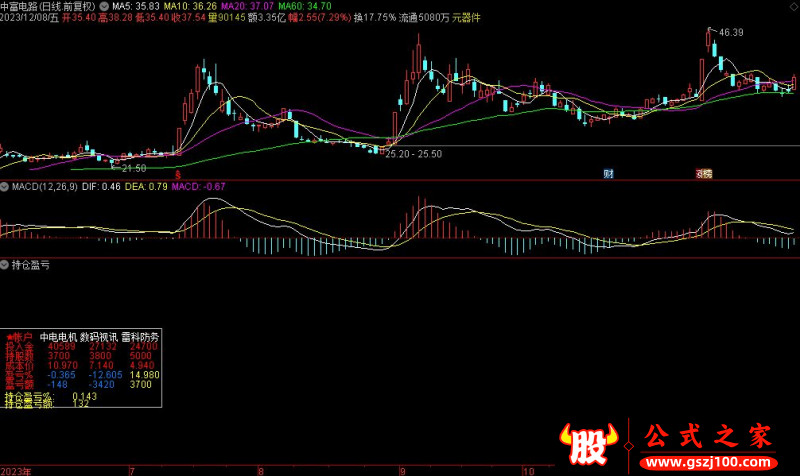
Task: Click the circular icon before MA5 label
Action: pos(105,6)
